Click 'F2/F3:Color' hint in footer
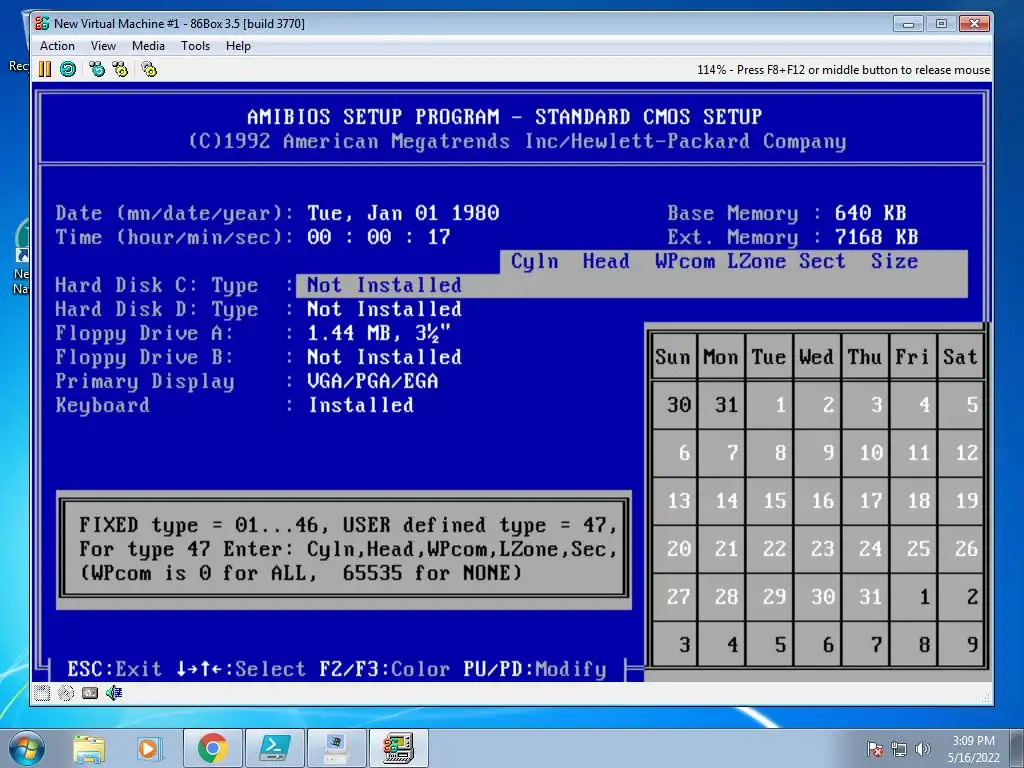Screen dimensions: 1024x768 pyautogui.click(x=385, y=669)
